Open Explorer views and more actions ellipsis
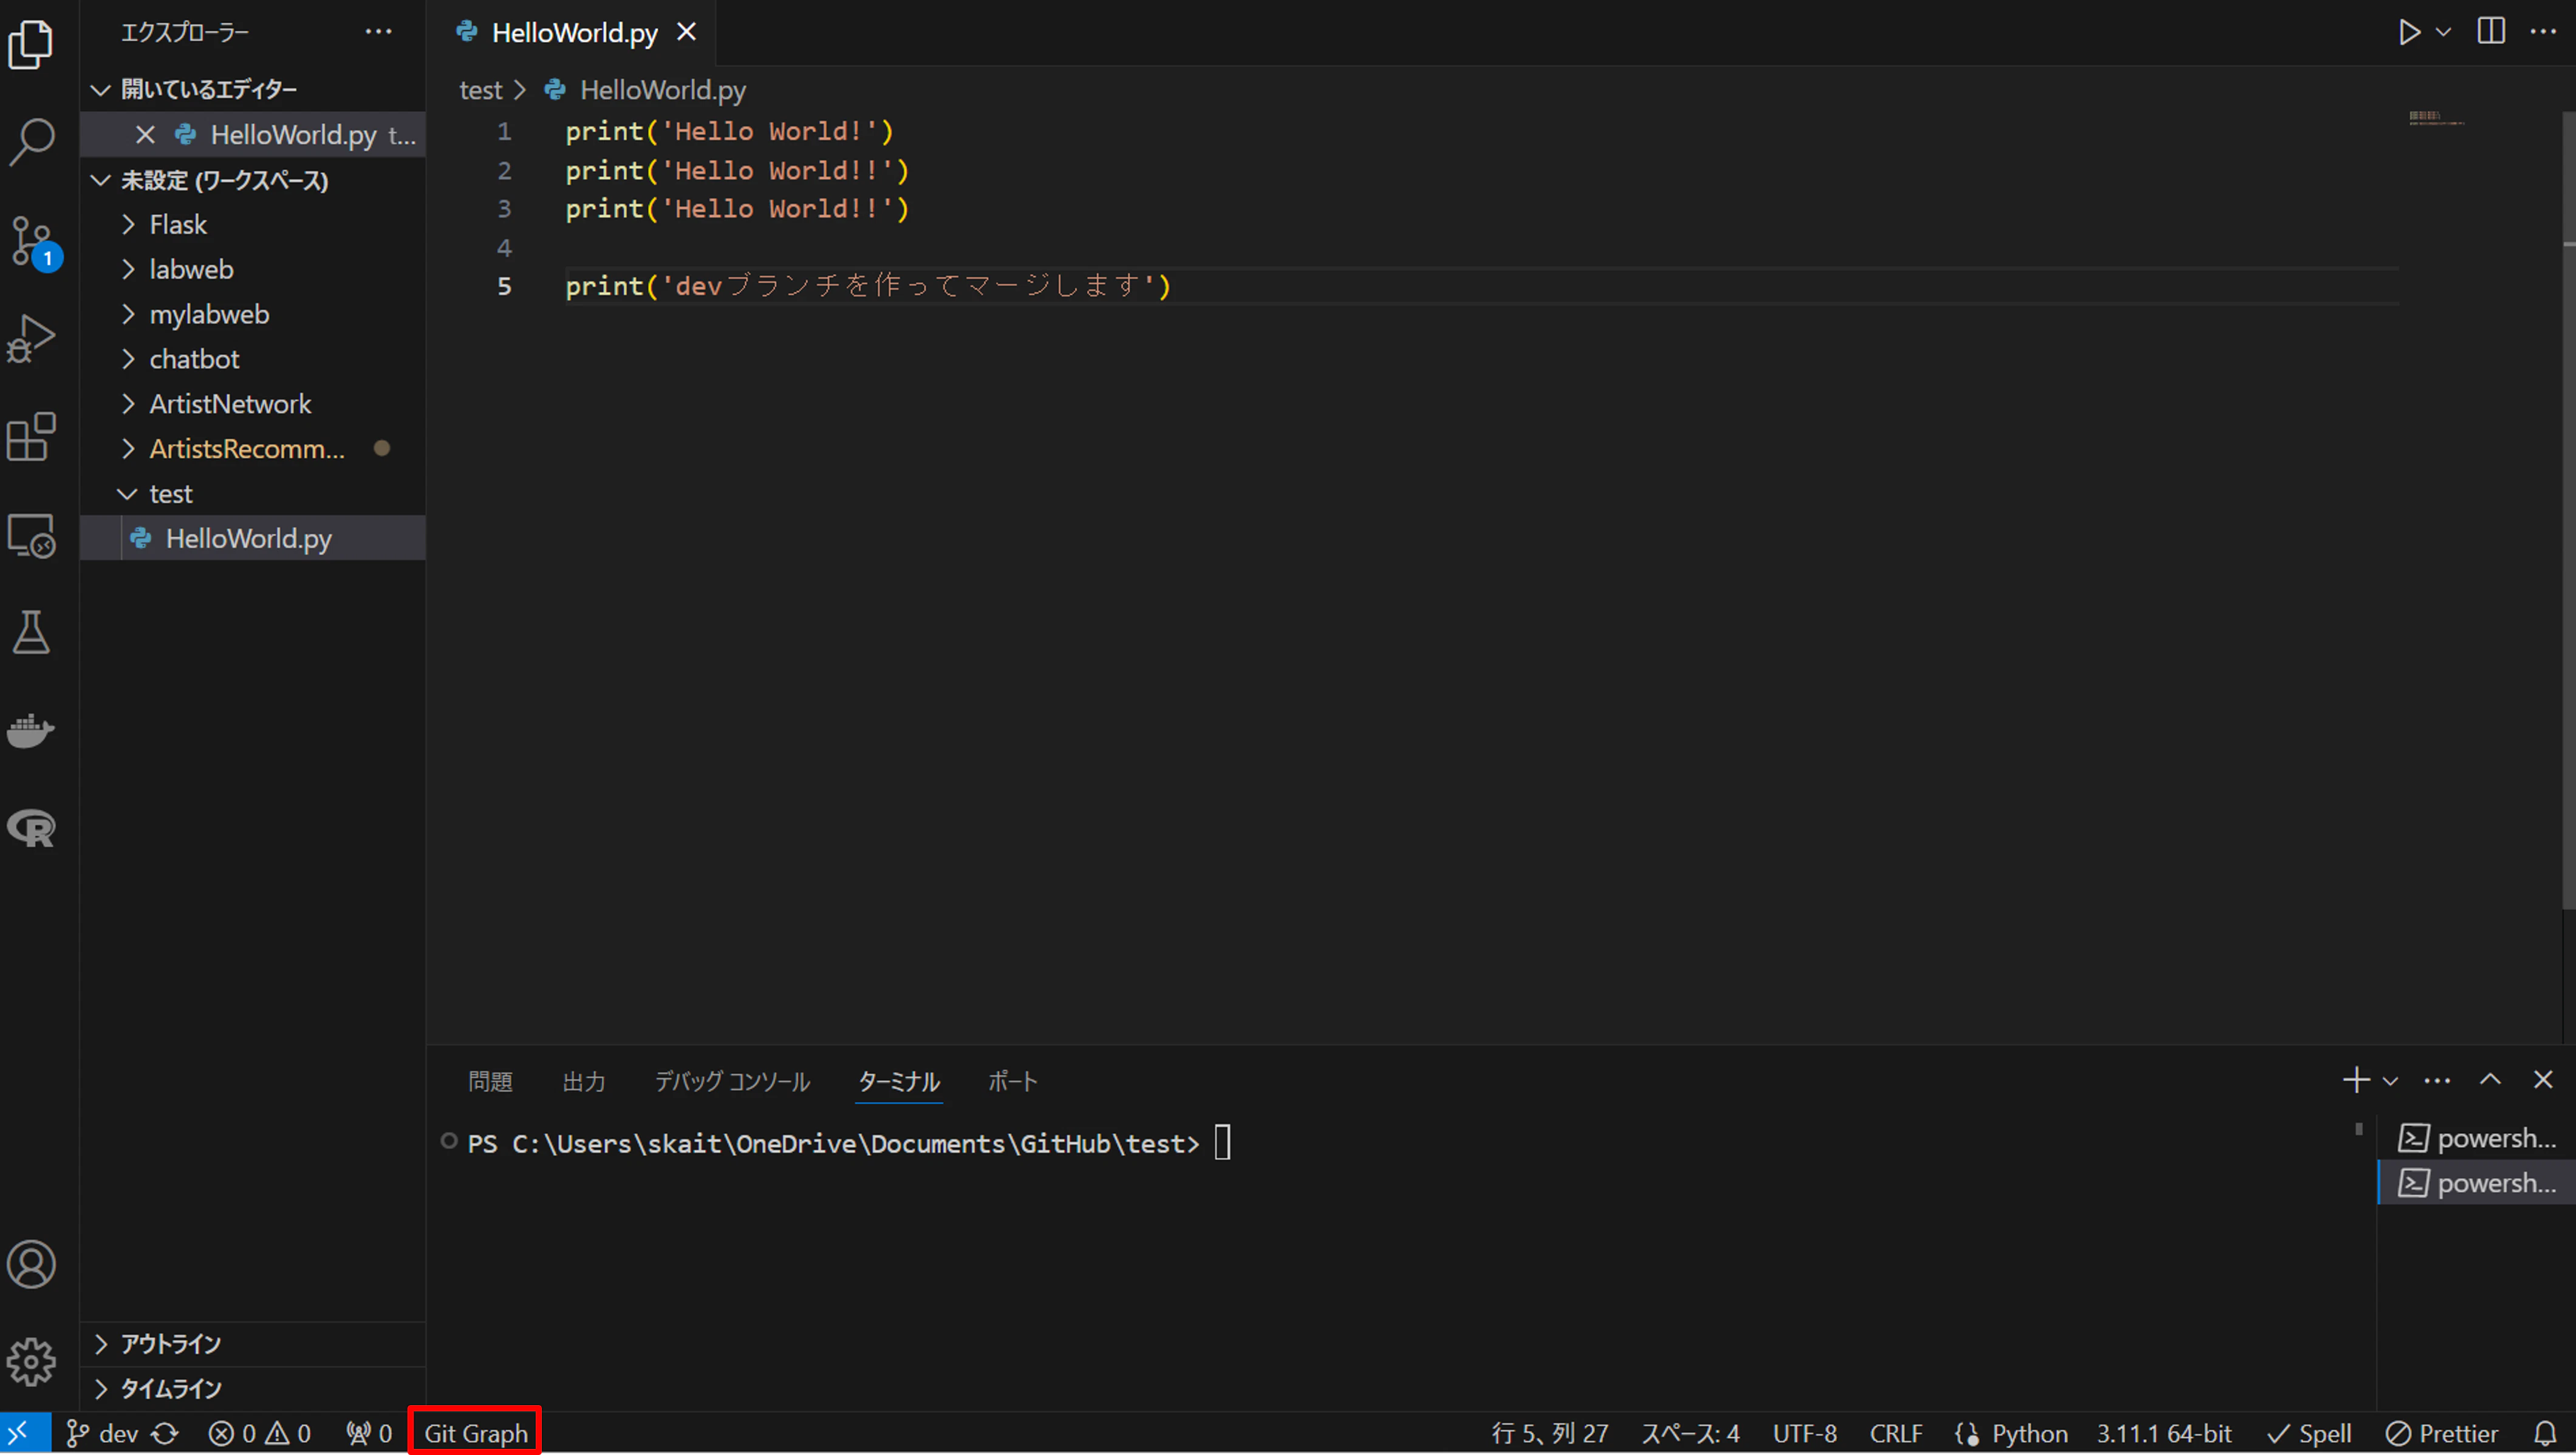This screenshot has width=2576, height=1455. pyautogui.click(x=378, y=32)
